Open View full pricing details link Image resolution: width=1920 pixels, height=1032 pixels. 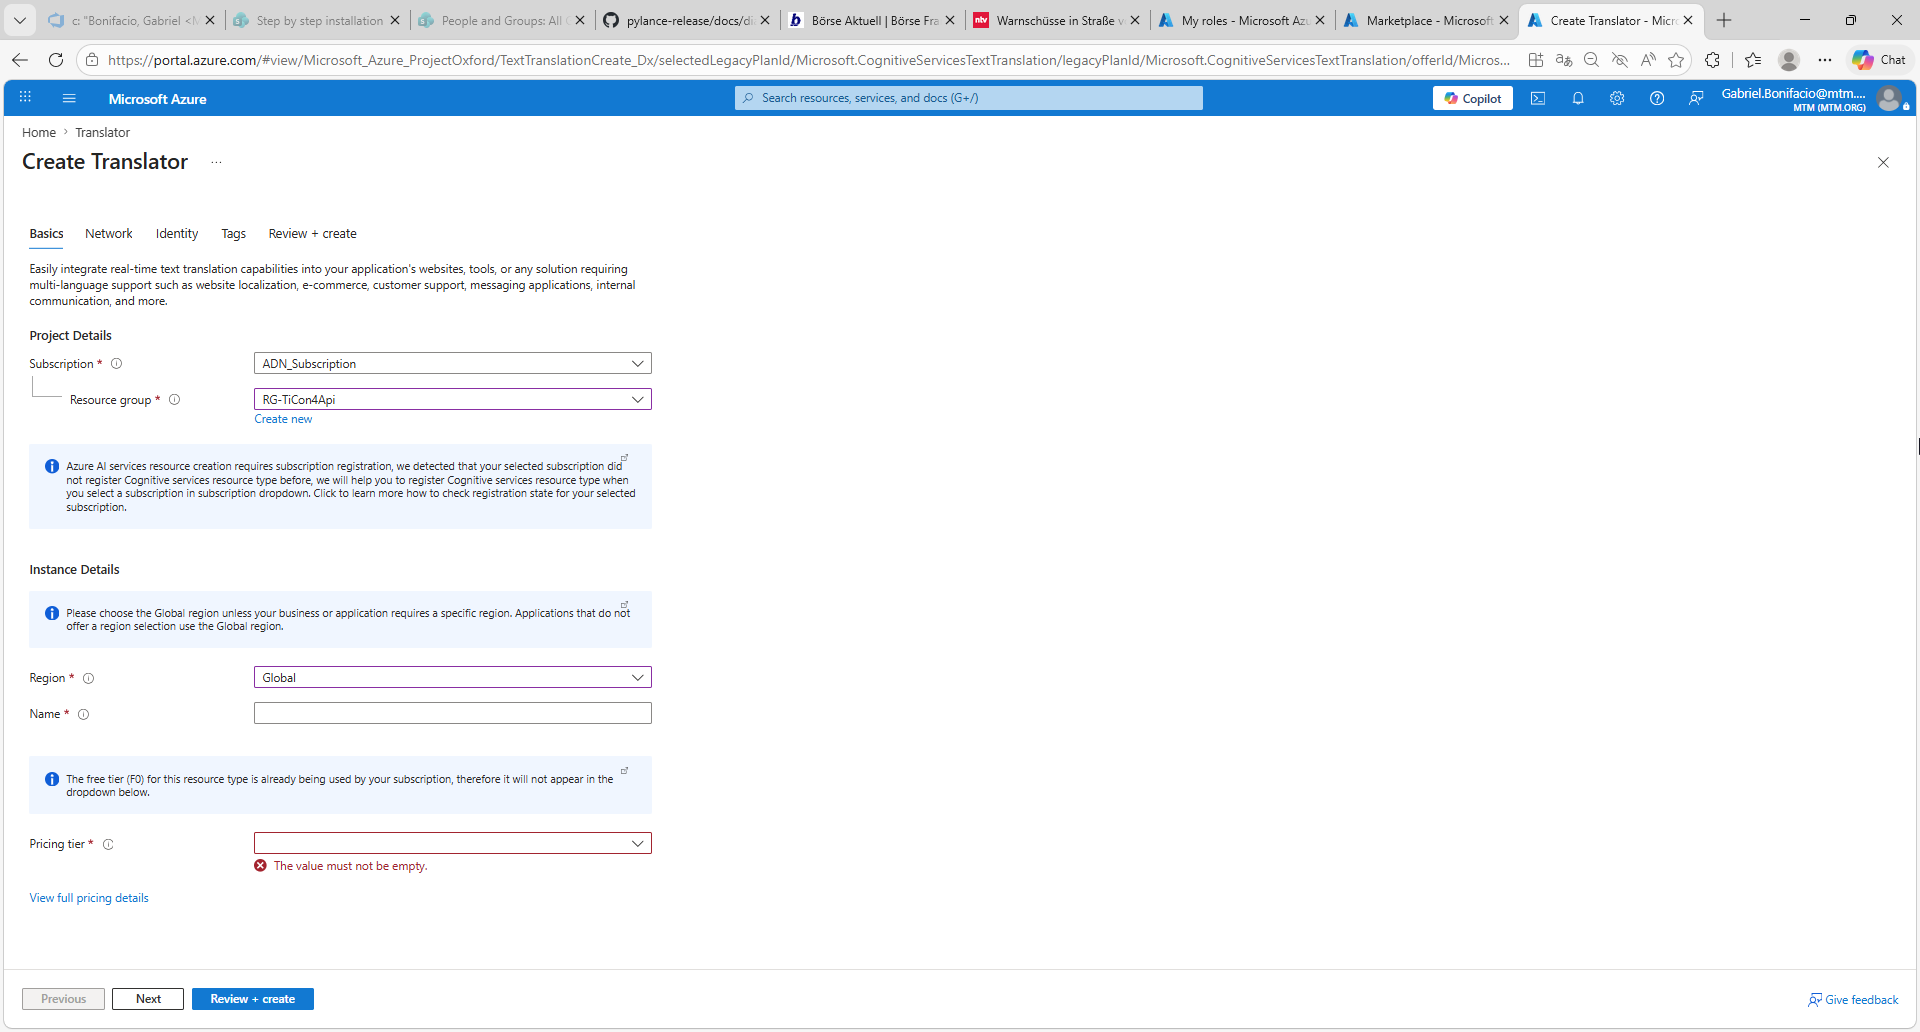(89, 898)
